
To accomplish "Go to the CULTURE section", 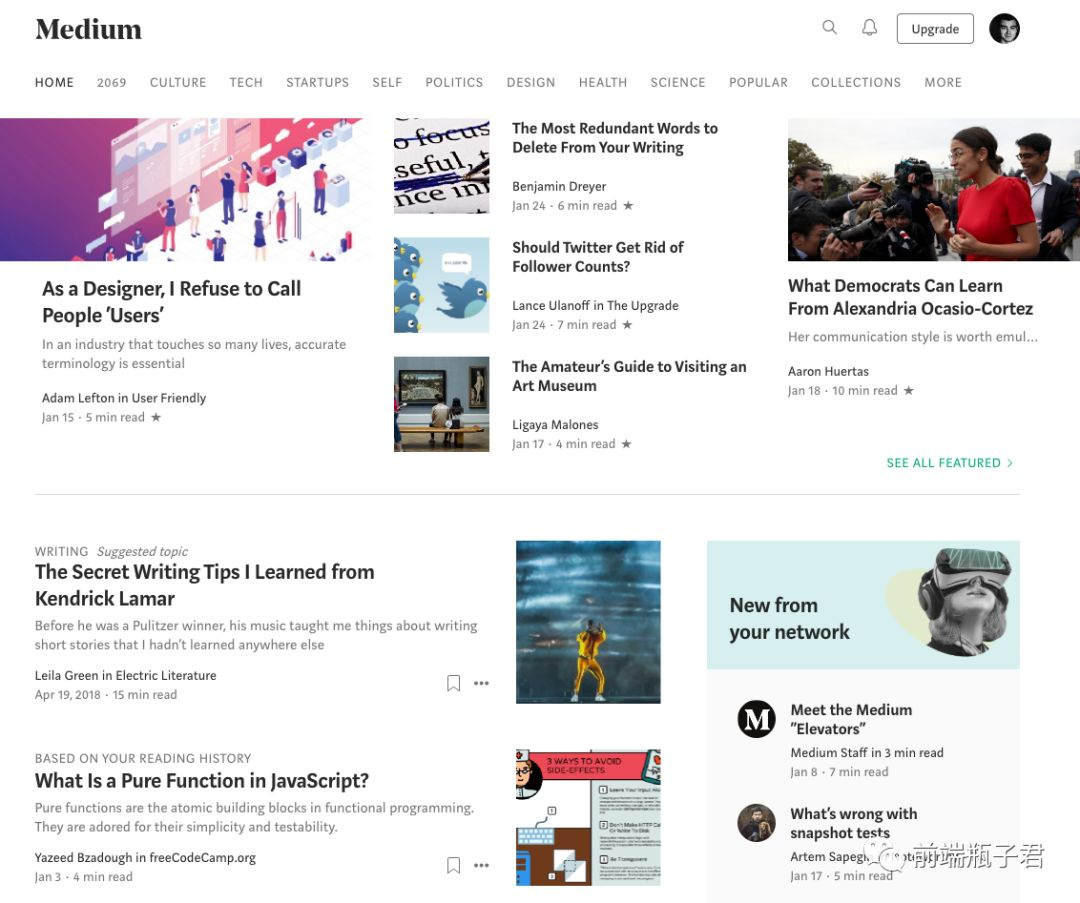I will click(x=178, y=83).
